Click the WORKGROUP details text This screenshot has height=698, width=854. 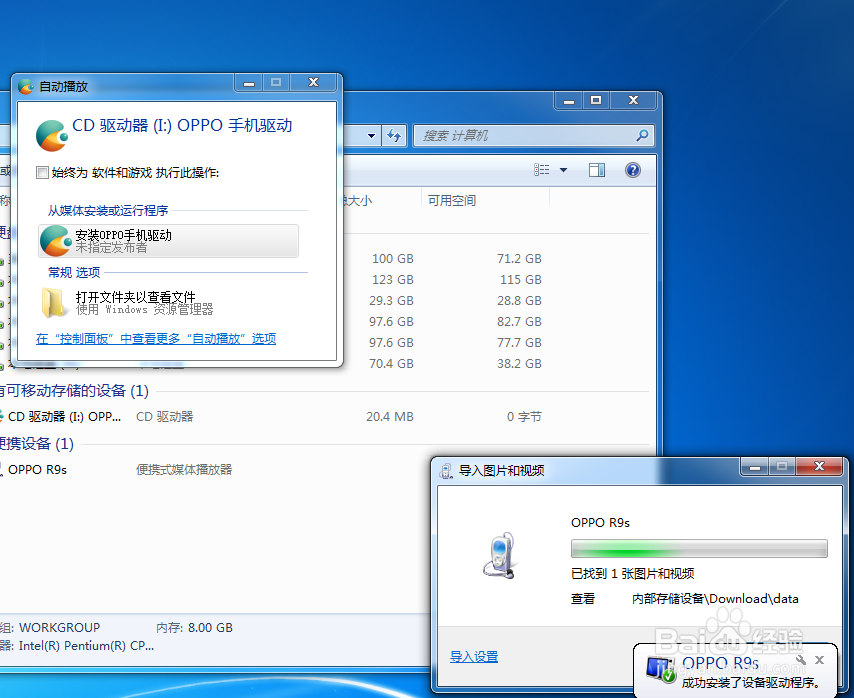59,628
